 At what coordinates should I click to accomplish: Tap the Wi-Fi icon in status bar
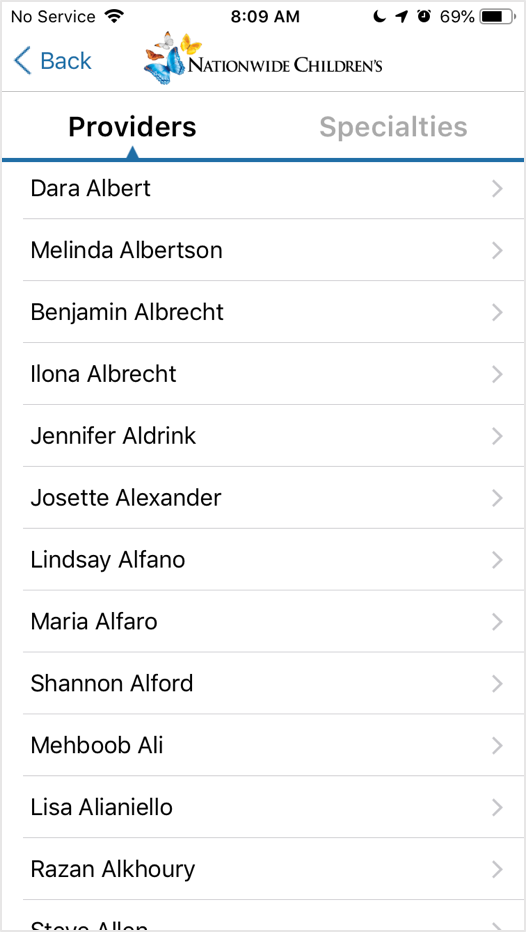pos(112,16)
